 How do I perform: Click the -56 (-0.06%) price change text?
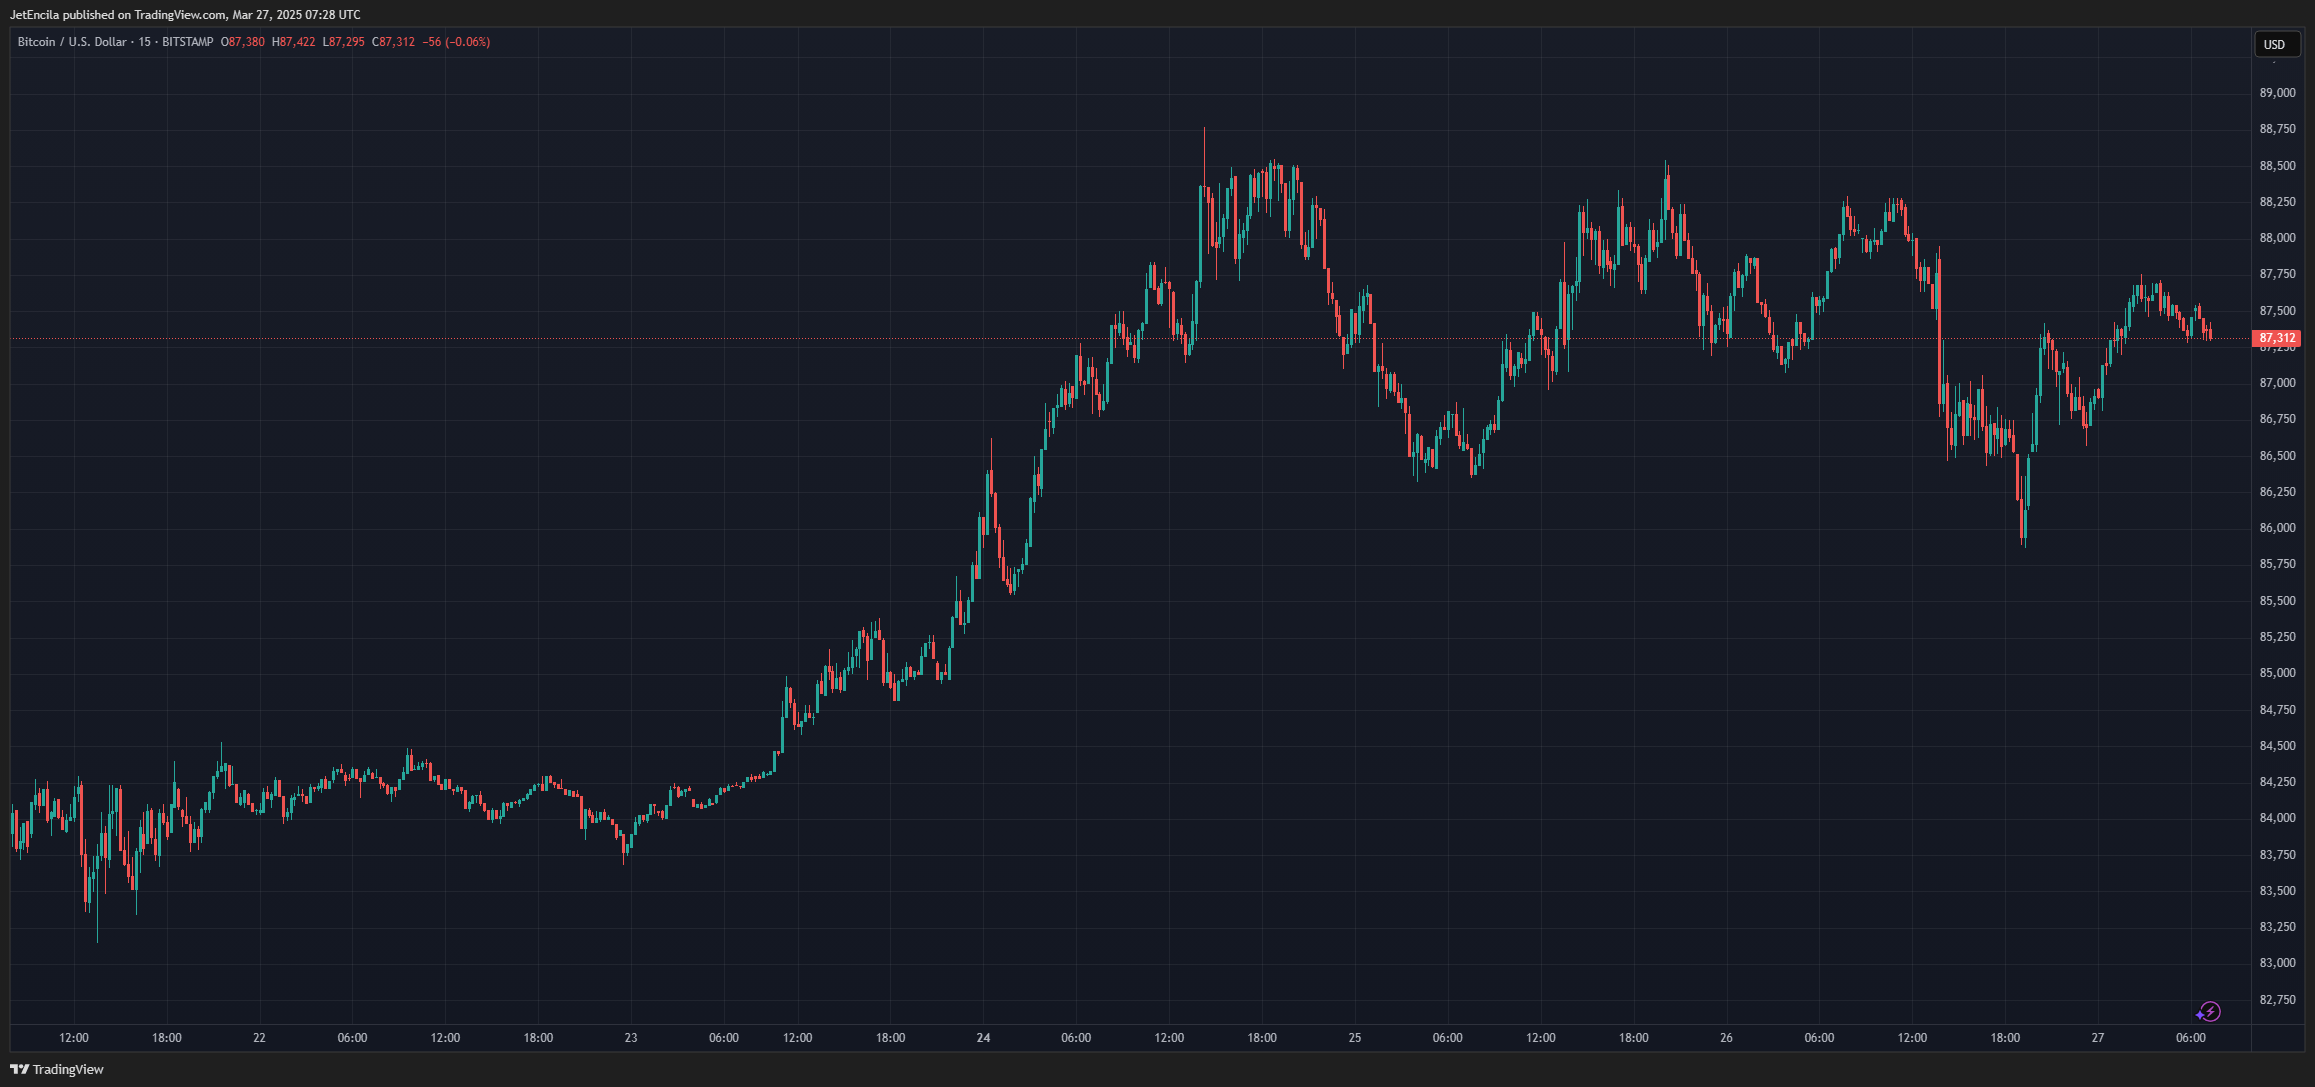tap(456, 42)
